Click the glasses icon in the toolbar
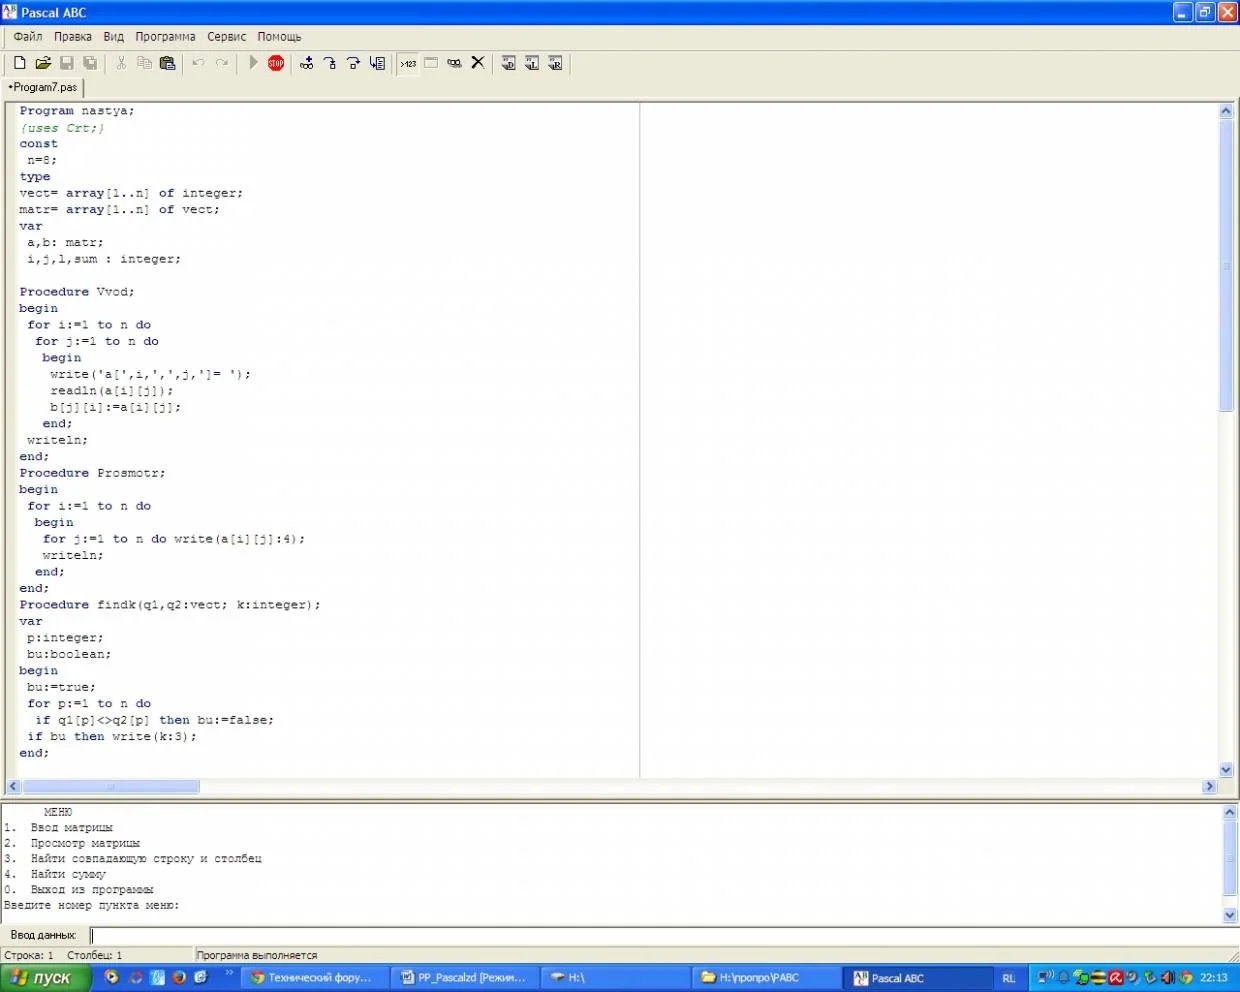 (454, 63)
